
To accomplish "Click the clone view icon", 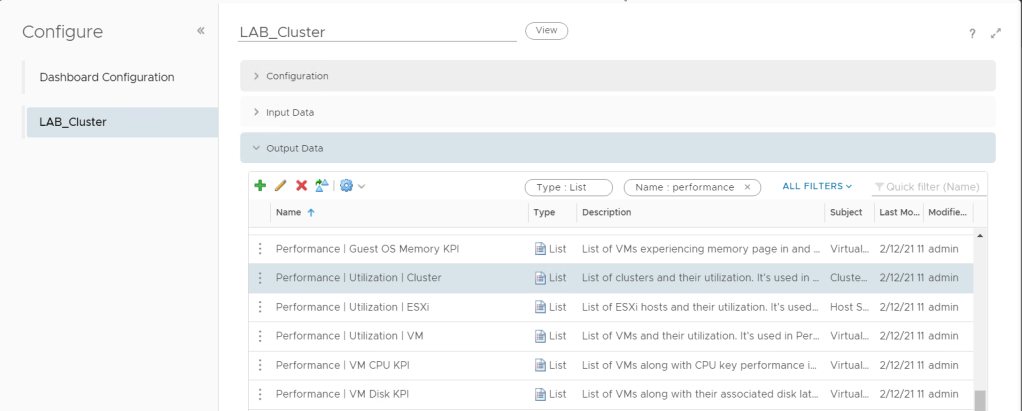I will [x=321, y=186].
